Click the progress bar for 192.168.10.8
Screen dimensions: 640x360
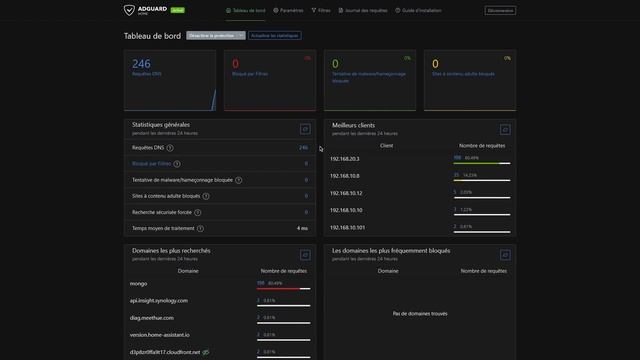[482, 180]
